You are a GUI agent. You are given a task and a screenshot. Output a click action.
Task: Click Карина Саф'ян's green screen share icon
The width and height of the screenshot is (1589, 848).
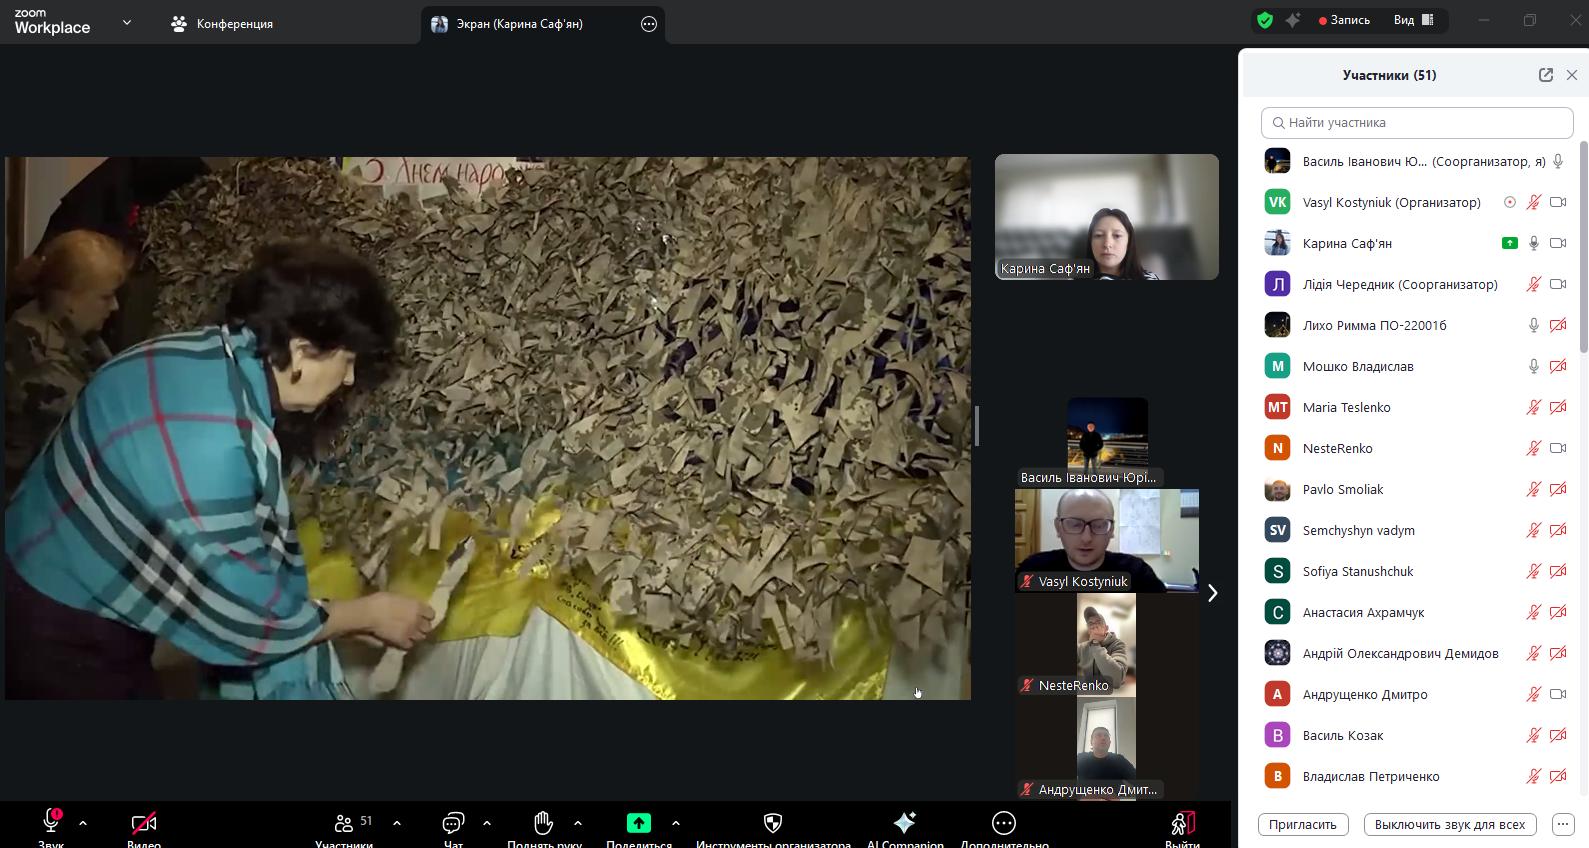pos(1510,243)
